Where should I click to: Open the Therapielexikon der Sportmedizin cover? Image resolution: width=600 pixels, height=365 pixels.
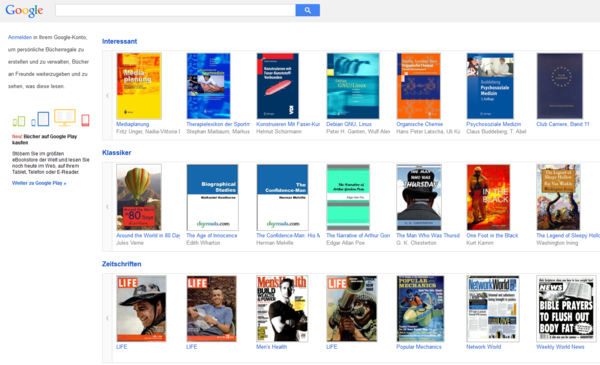point(209,86)
